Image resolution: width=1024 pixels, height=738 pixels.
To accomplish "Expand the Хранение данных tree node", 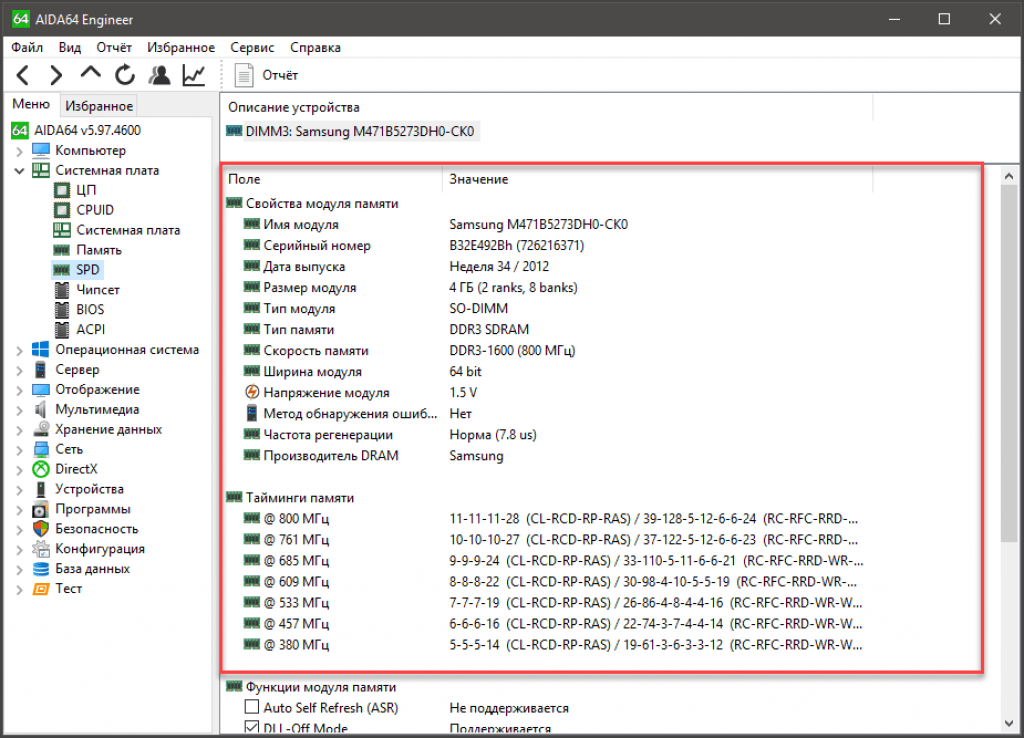I will (x=19, y=430).
